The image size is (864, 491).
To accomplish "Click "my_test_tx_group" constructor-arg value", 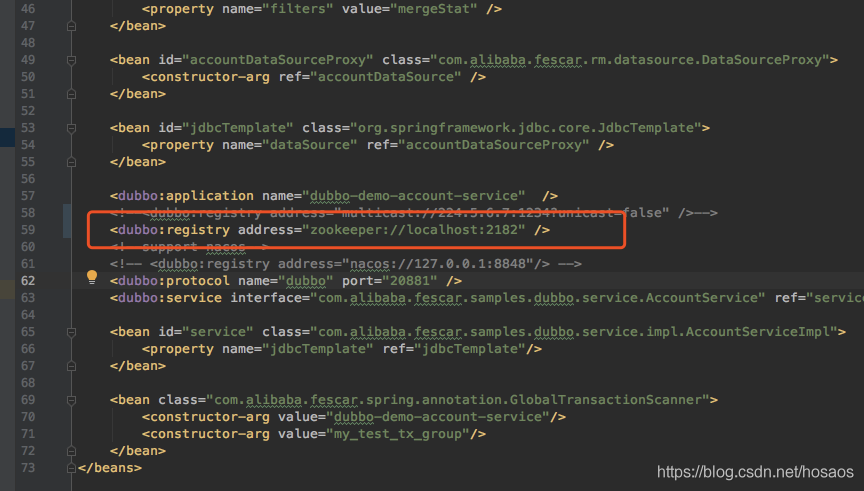I will coord(398,434).
